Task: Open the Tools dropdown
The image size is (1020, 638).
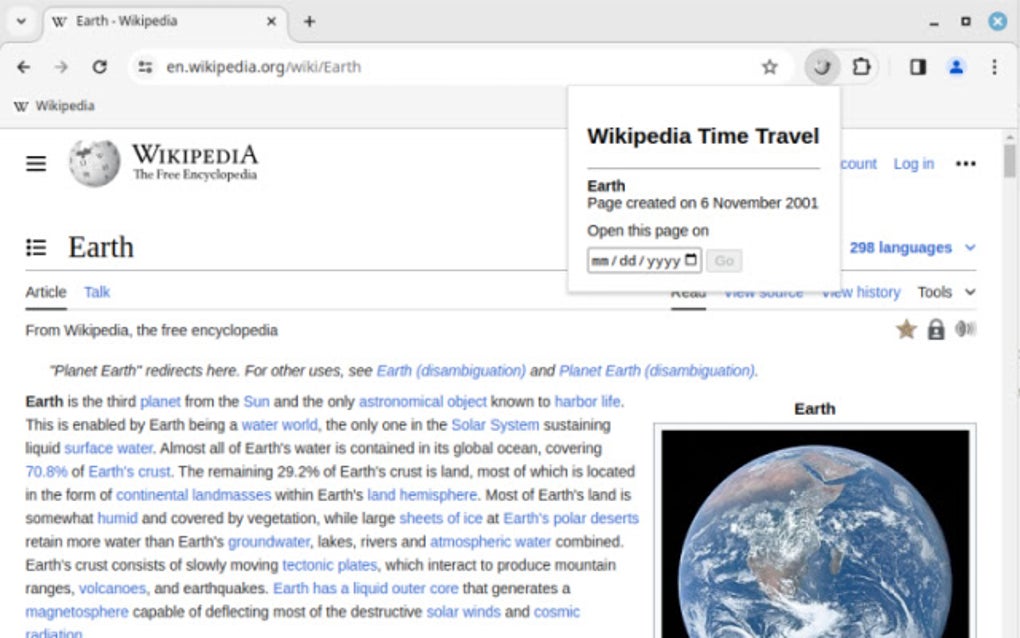Action: pyautogui.click(x=944, y=292)
